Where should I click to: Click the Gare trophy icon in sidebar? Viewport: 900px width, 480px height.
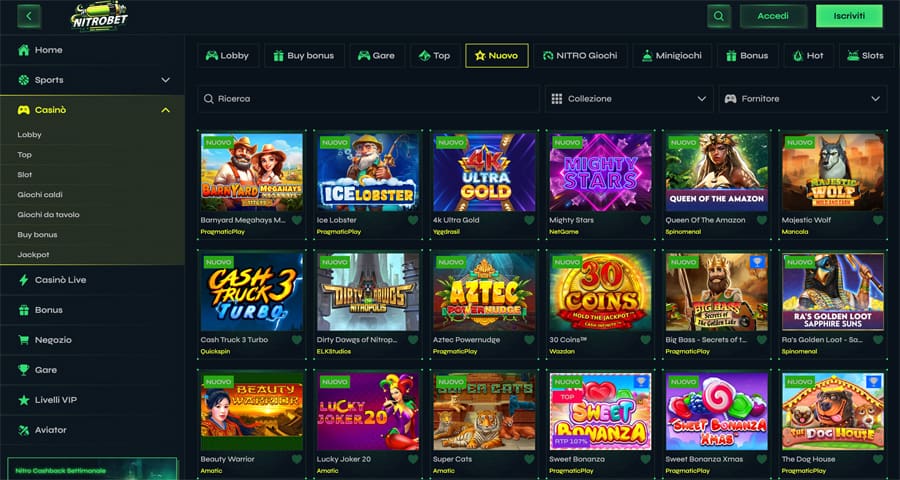pos(24,370)
